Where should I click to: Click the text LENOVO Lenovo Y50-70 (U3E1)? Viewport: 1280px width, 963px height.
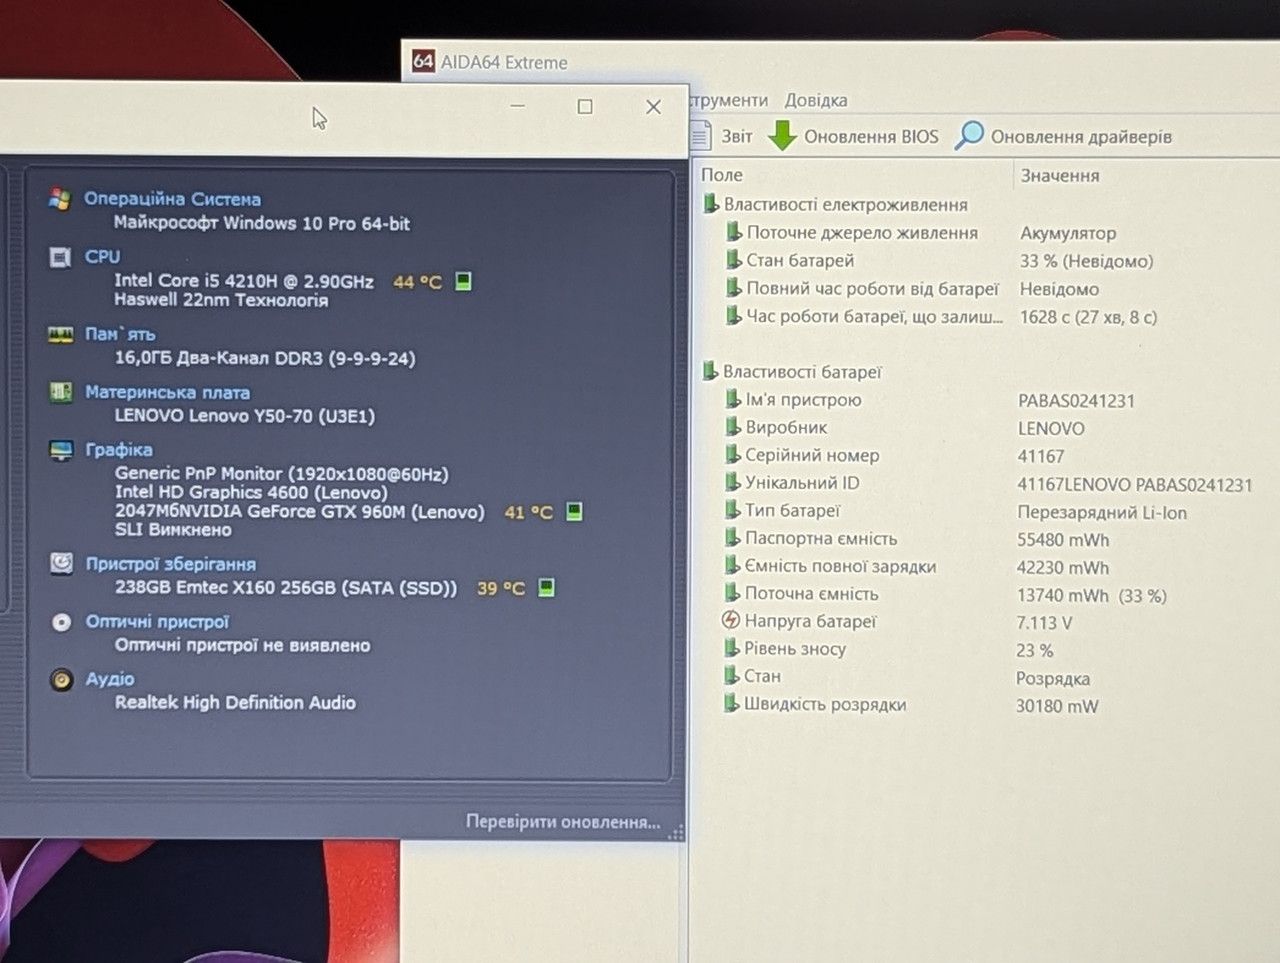click(x=245, y=415)
